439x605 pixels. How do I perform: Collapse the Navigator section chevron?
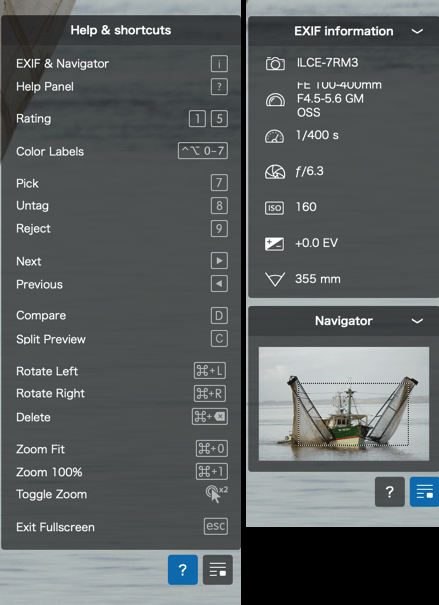417,321
